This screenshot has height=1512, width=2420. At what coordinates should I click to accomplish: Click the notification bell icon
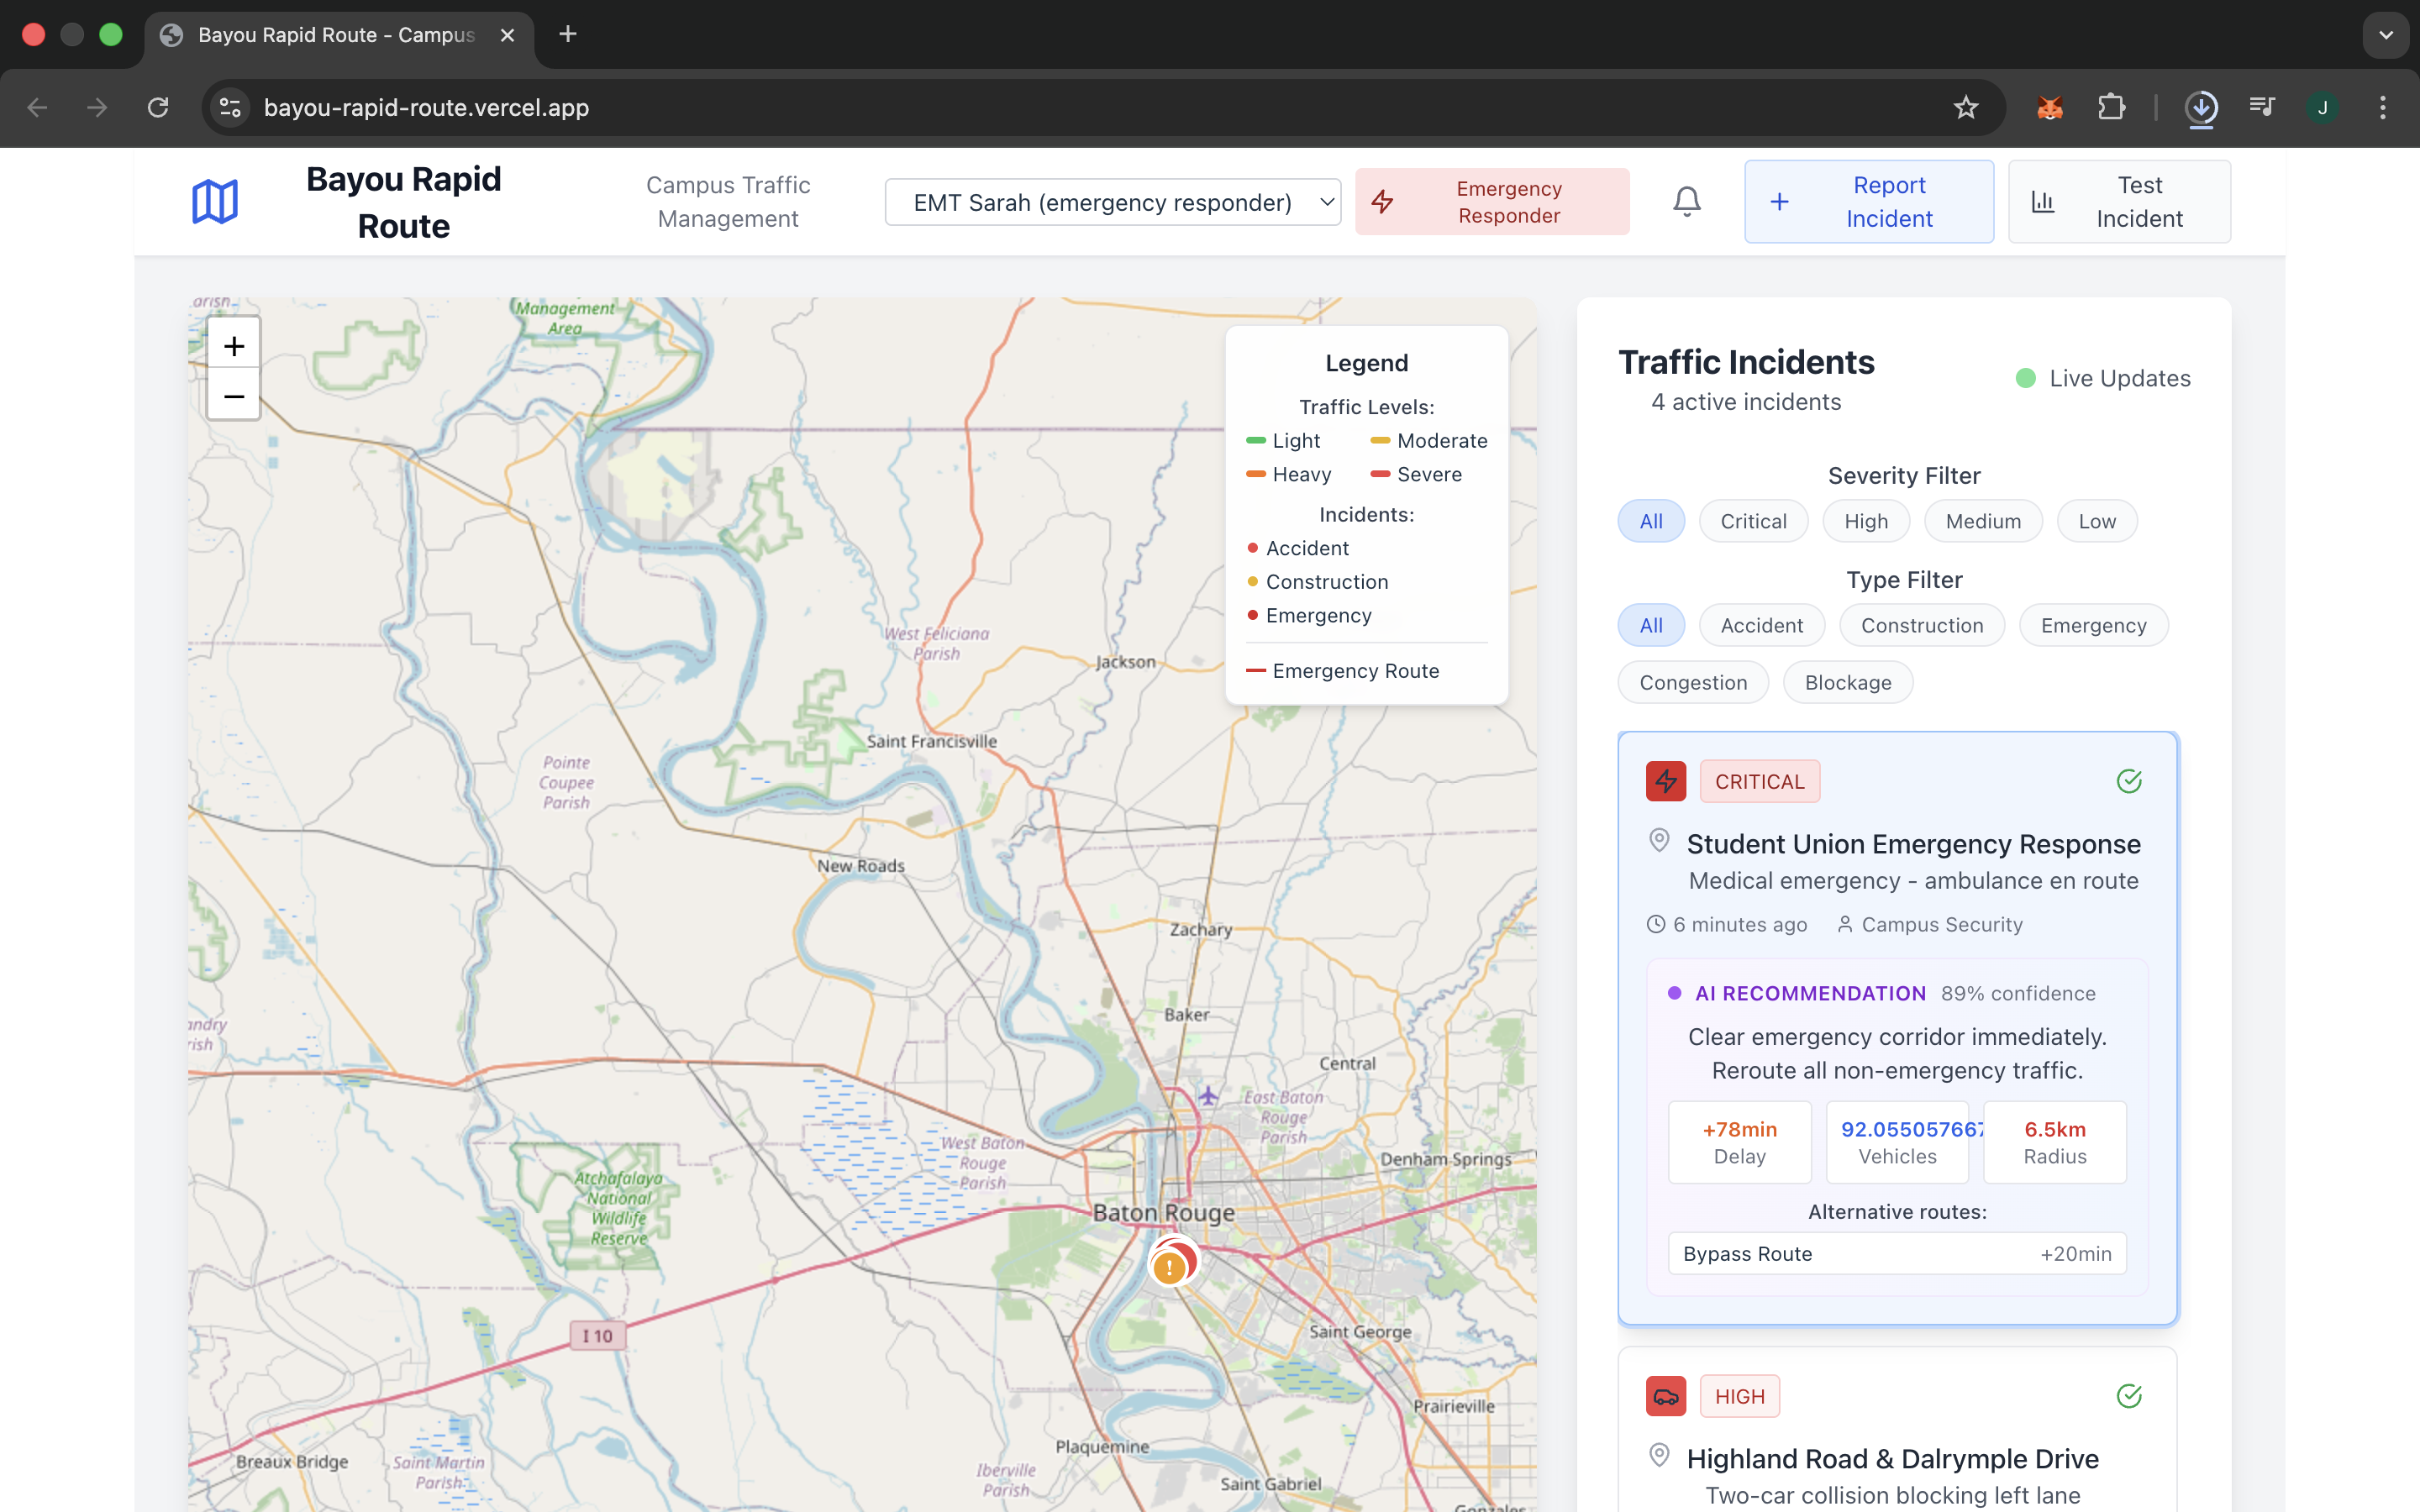[x=1686, y=202]
